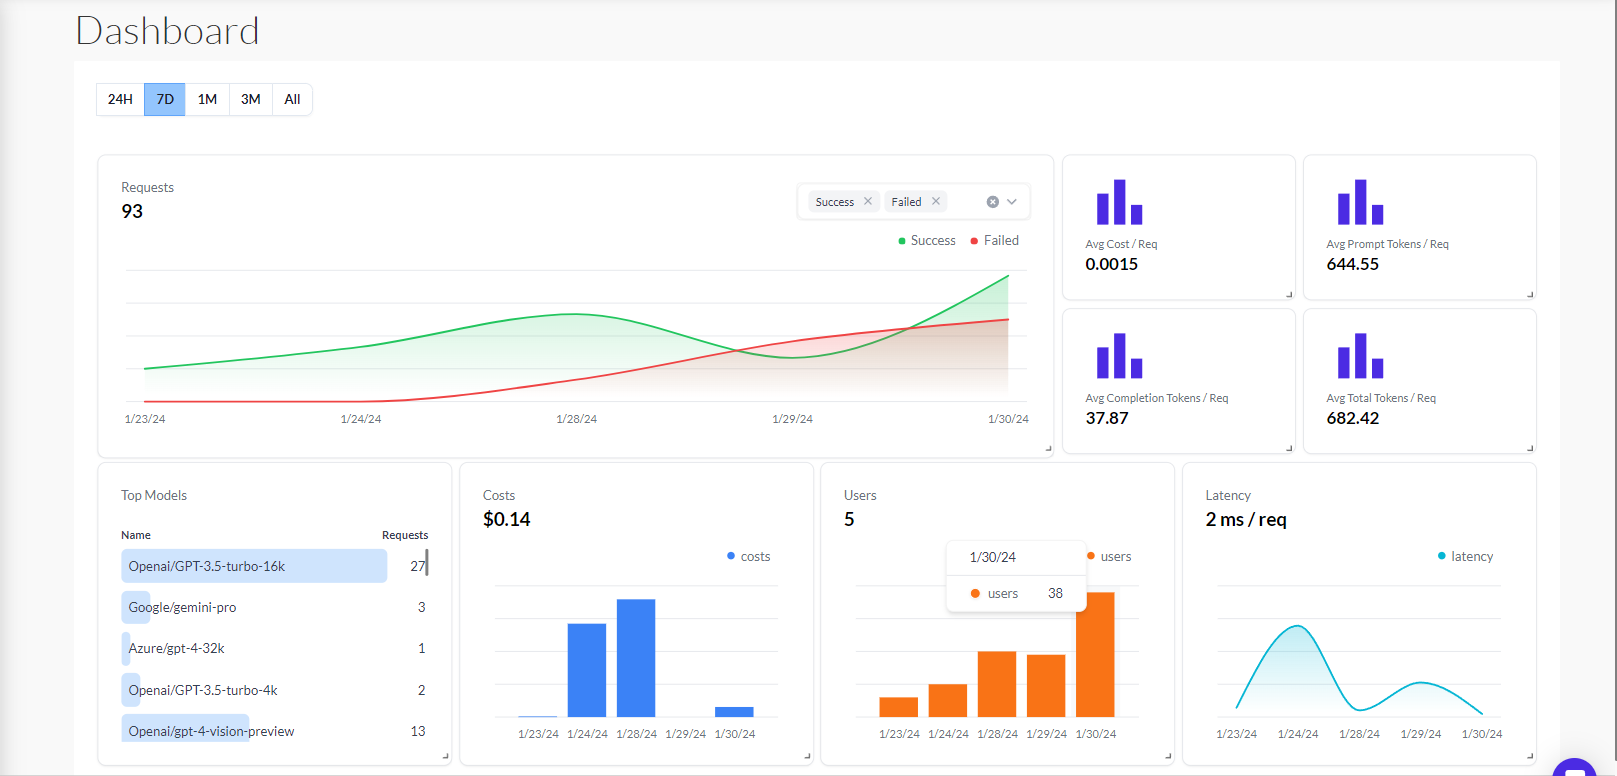This screenshot has width=1617, height=776.
Task: Remove the Failed filter tag
Action: tap(936, 201)
